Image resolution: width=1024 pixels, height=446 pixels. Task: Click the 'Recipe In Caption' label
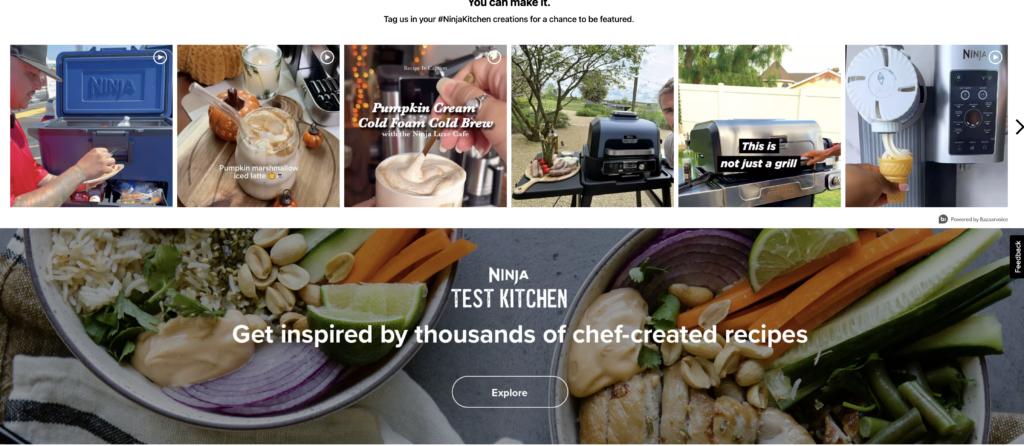pyautogui.click(x=425, y=67)
